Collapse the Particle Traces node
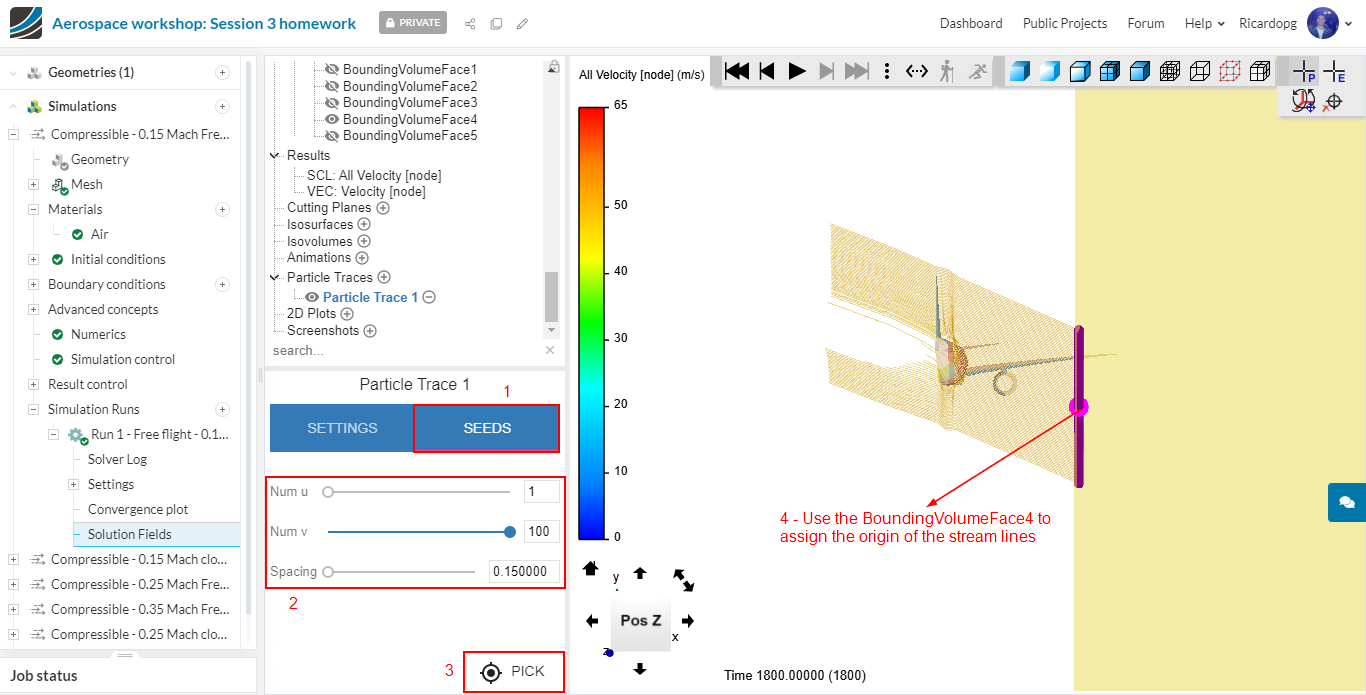Image resolution: width=1366 pixels, height=695 pixels. (276, 278)
